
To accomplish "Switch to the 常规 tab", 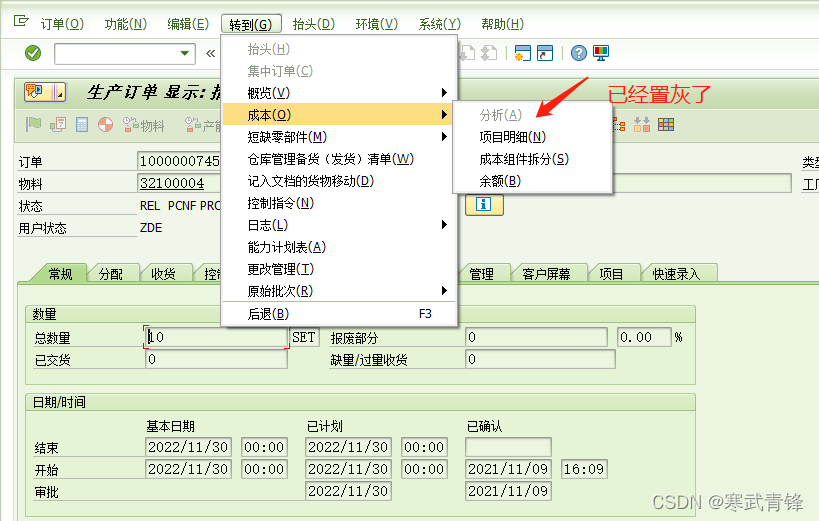I will pyautogui.click(x=60, y=274).
